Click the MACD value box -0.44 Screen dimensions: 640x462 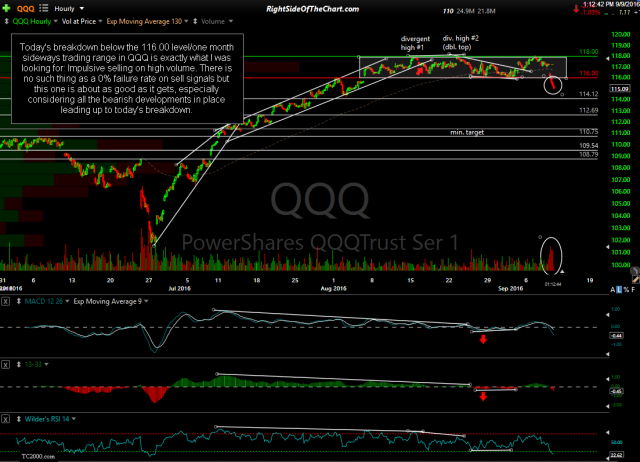point(616,335)
